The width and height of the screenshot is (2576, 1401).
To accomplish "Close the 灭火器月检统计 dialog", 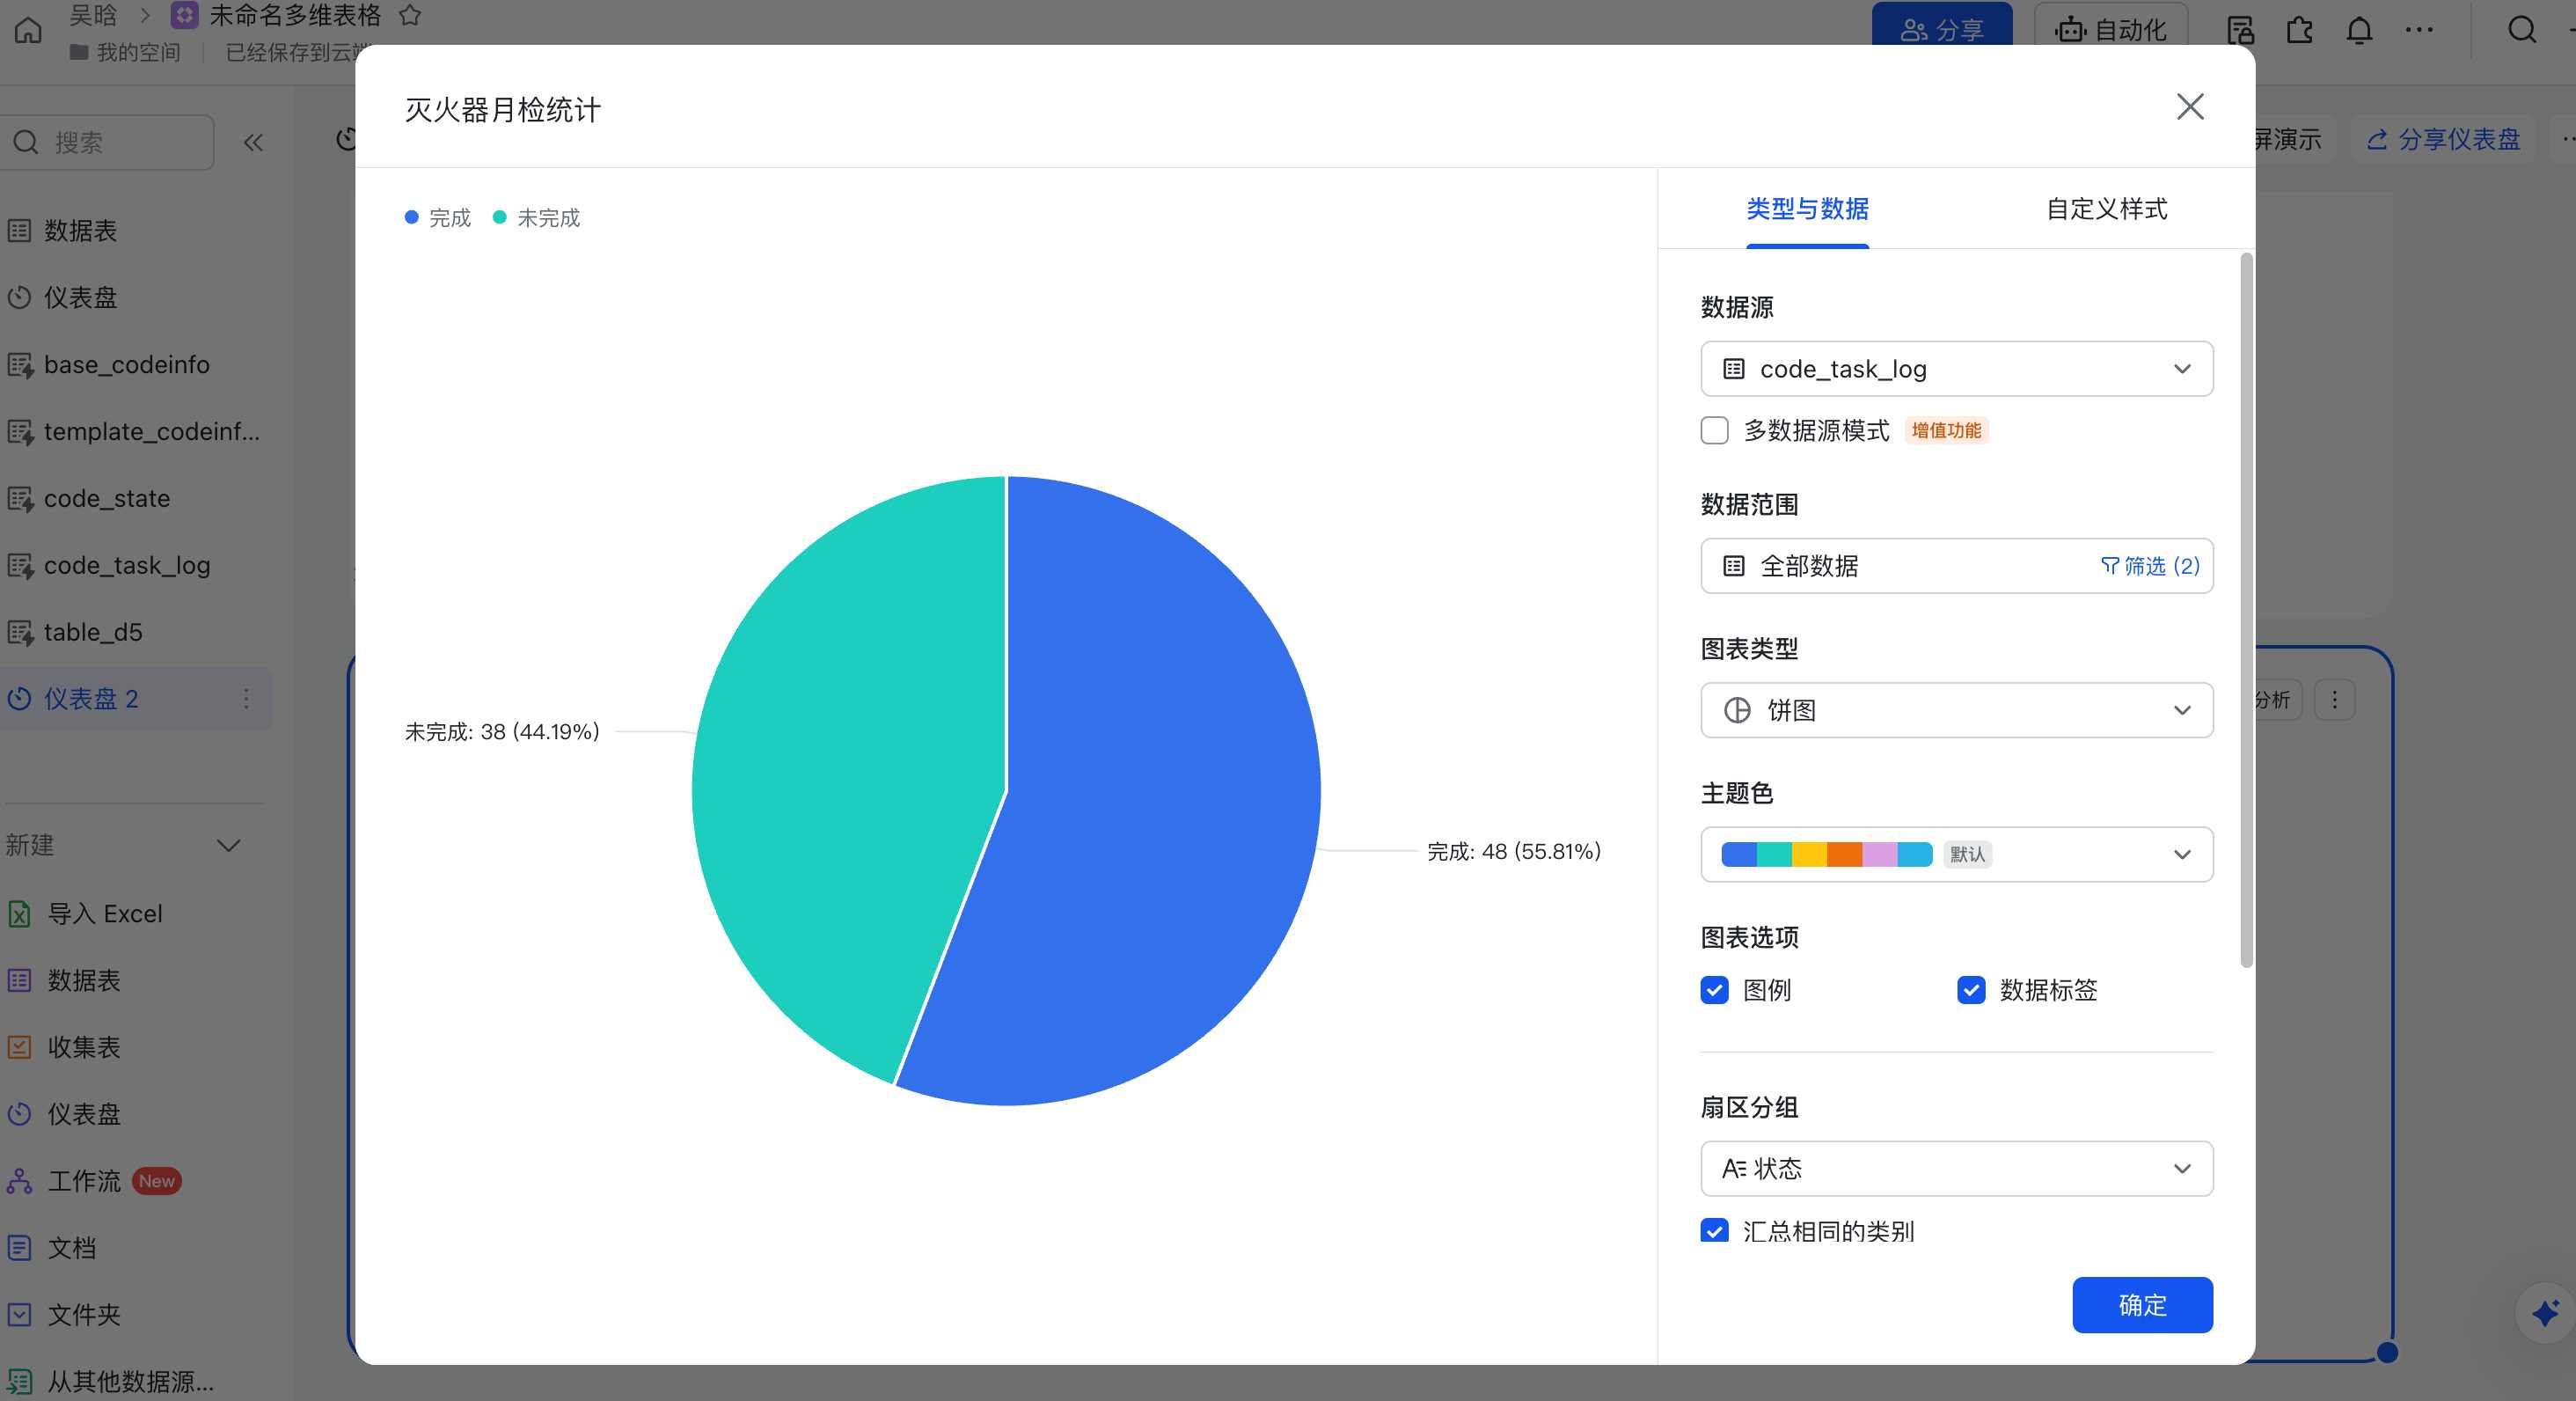I will 2189,107.
